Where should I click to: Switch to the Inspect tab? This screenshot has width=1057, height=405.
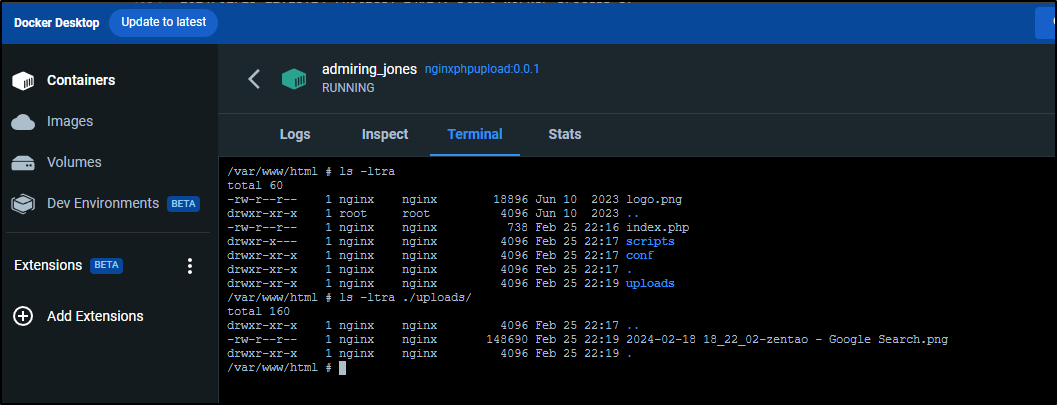coord(385,134)
